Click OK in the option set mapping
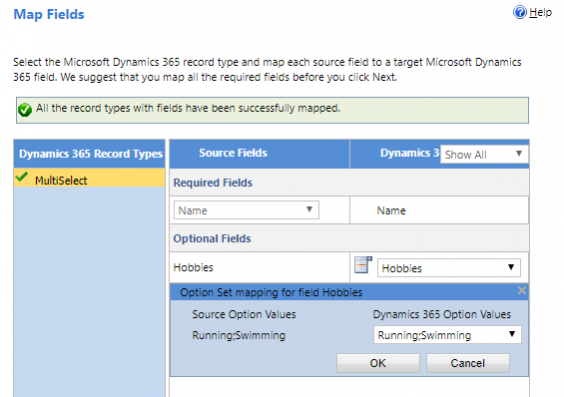The height and width of the screenshot is (397, 564). tap(378, 363)
